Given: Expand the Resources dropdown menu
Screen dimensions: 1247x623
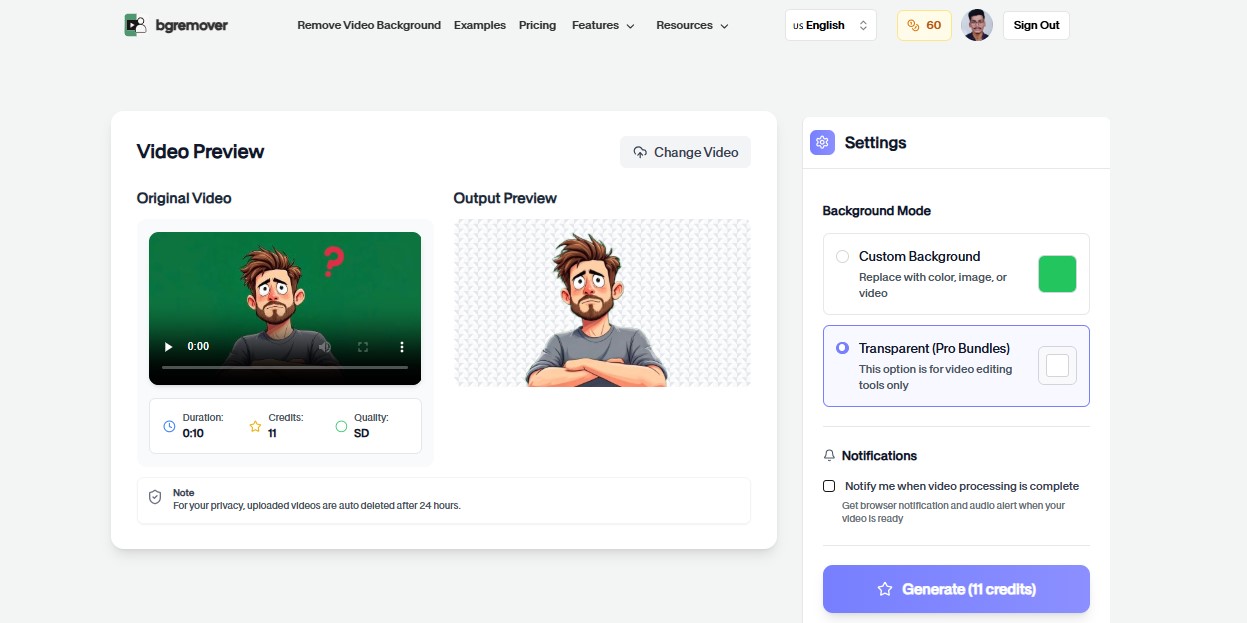Looking at the screenshot, I should point(692,25).
